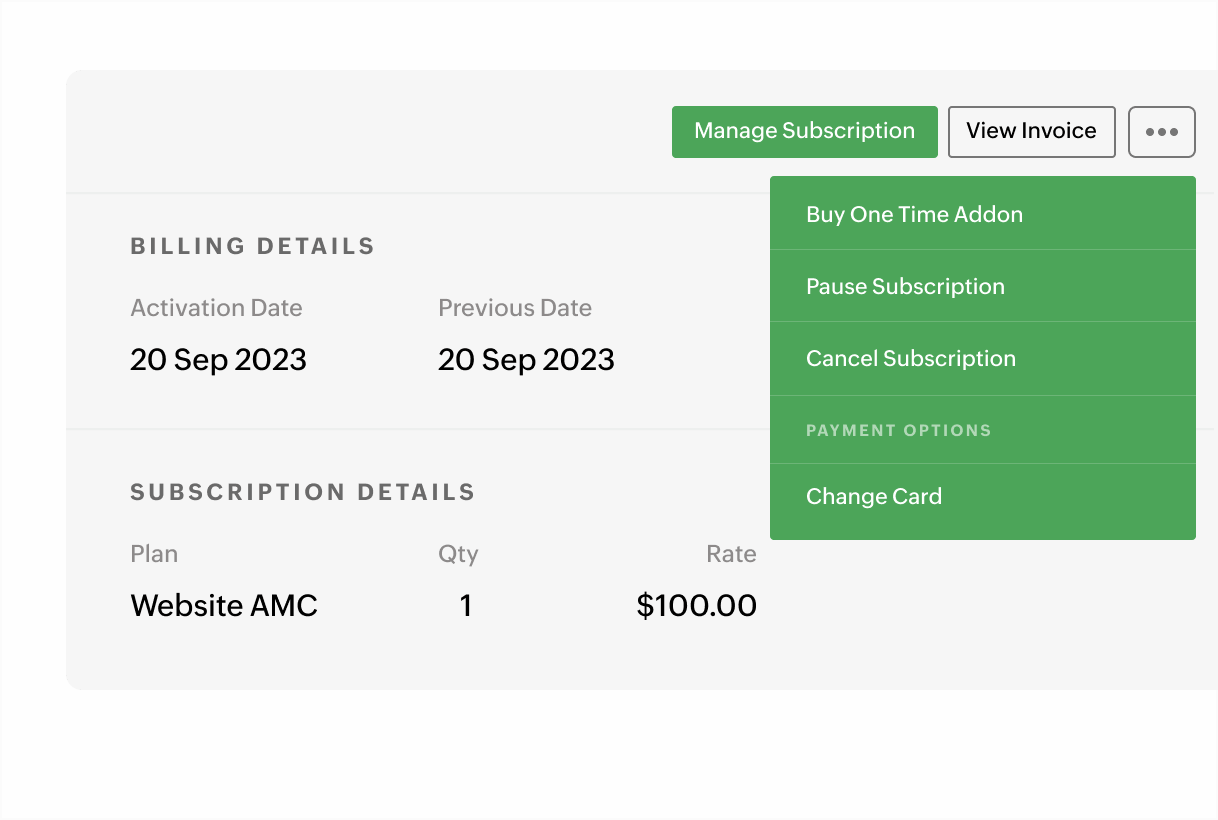Select the Website AMC plan name
This screenshot has width=1218, height=820.
point(224,605)
